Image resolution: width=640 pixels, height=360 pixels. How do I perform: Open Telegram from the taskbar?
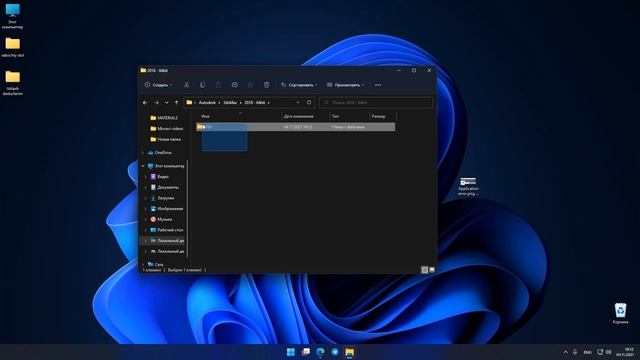[335, 352]
